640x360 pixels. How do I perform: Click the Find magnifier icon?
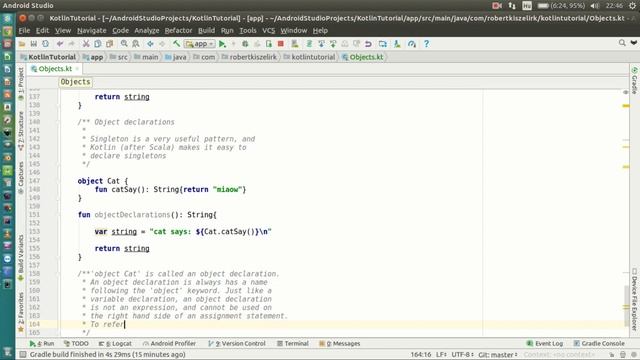click(124, 44)
